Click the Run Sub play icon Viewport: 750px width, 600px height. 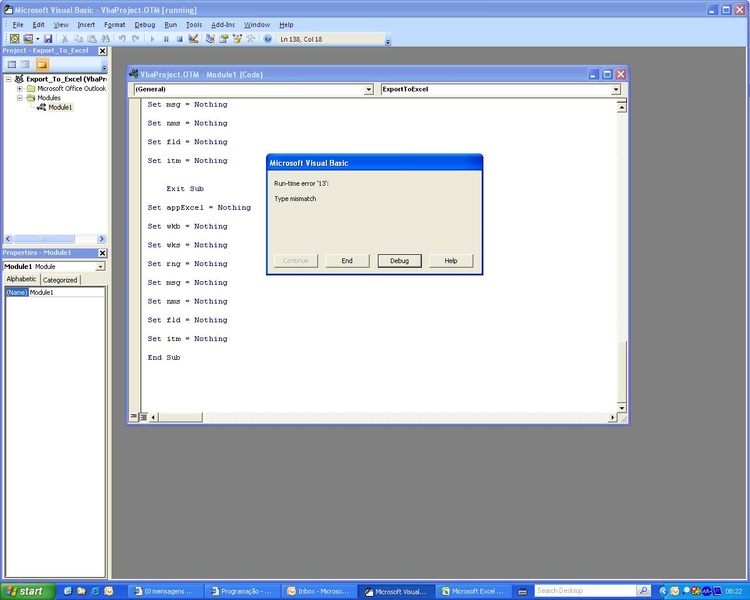(153, 39)
